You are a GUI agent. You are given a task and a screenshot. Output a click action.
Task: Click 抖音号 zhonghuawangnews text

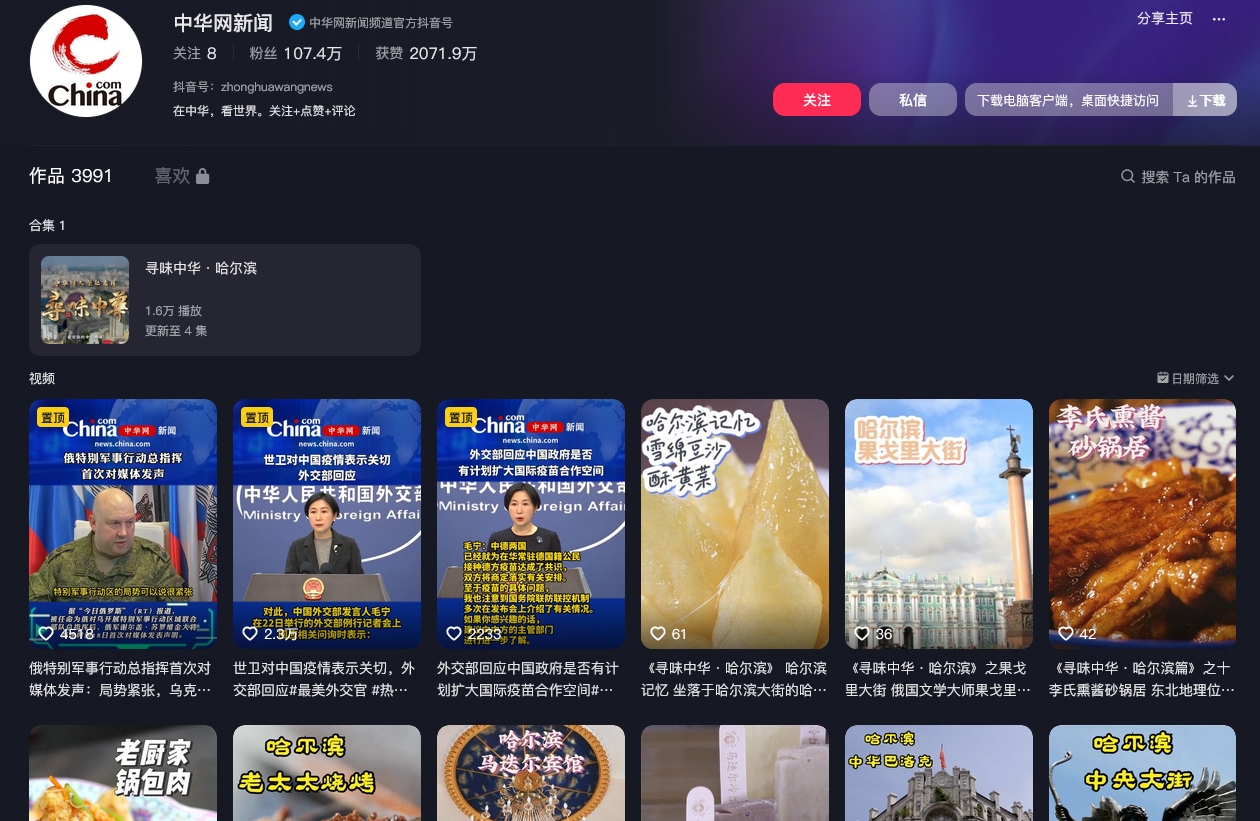(253, 87)
